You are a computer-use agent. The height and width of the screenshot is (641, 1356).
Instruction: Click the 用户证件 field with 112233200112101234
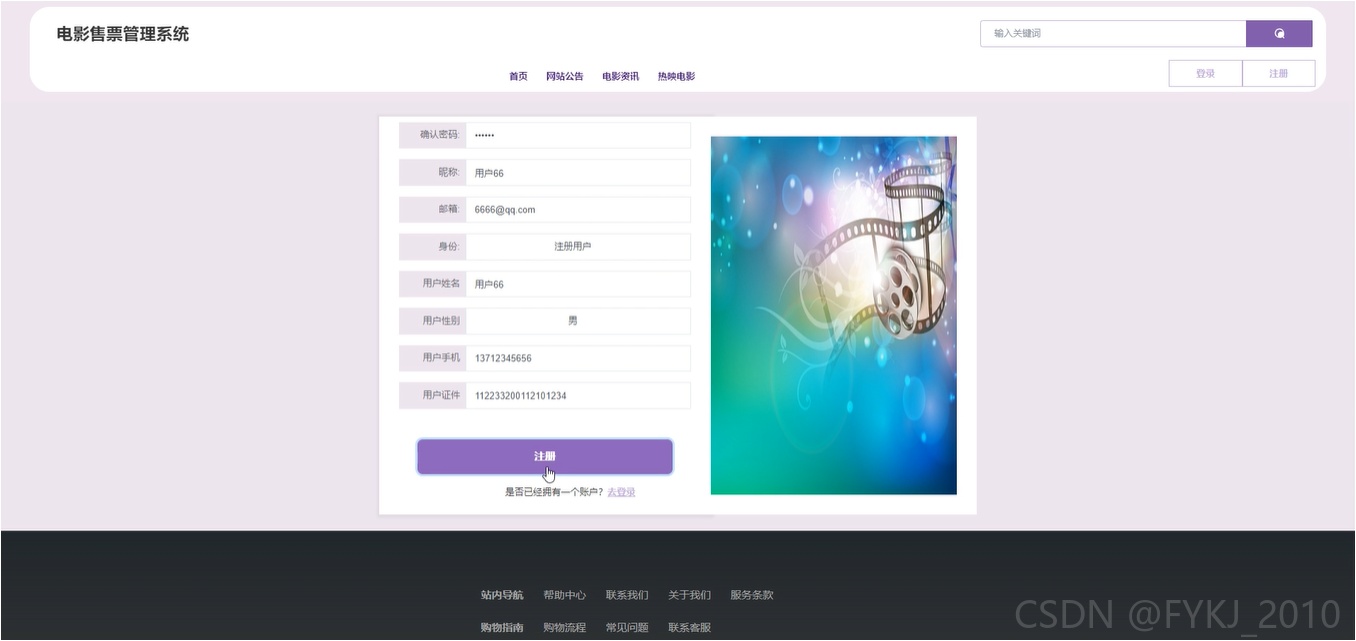[578, 396]
